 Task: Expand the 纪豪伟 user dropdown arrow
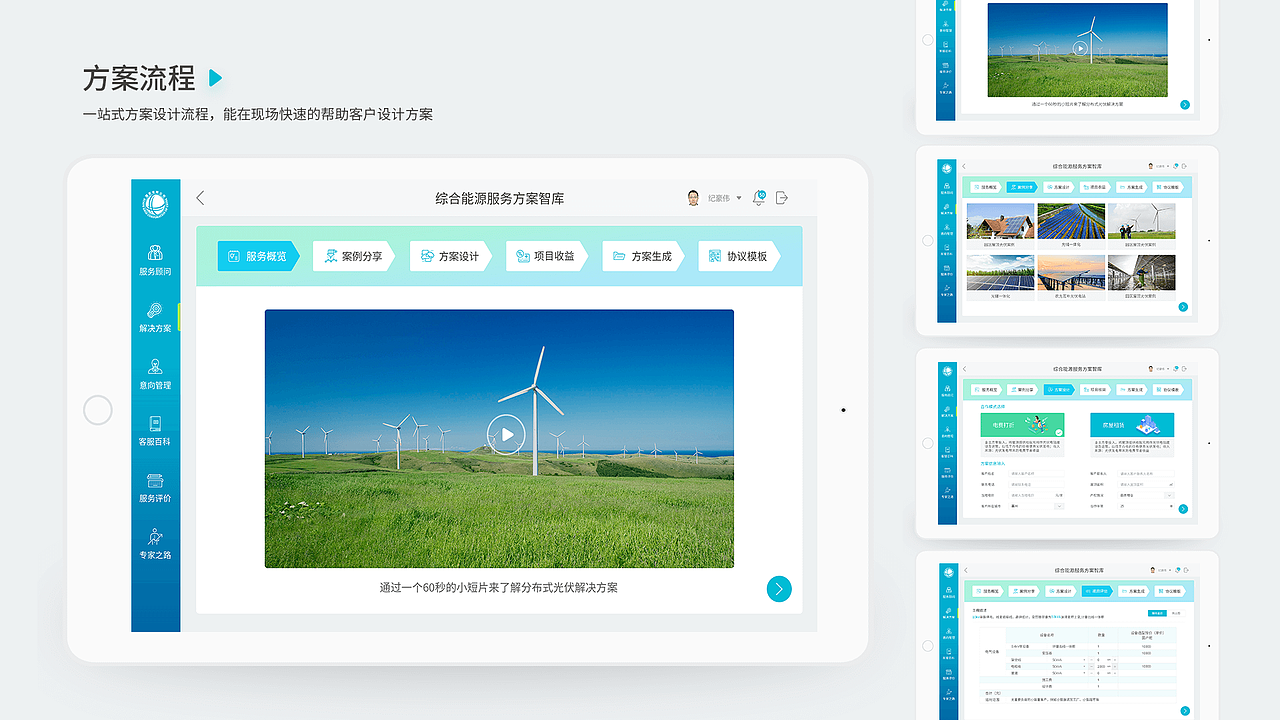739,198
